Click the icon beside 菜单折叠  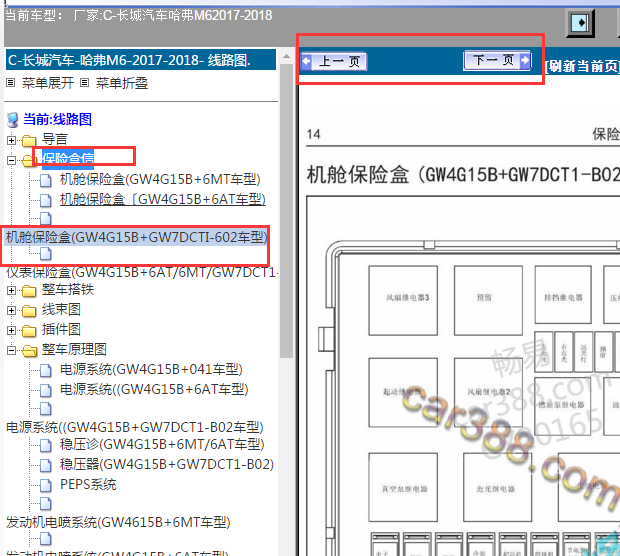click(x=84, y=83)
